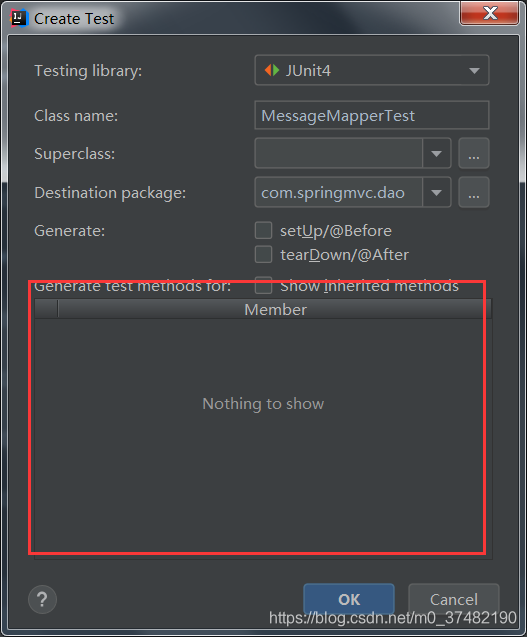Click the Cancel button
527x637 pixels.
454,599
